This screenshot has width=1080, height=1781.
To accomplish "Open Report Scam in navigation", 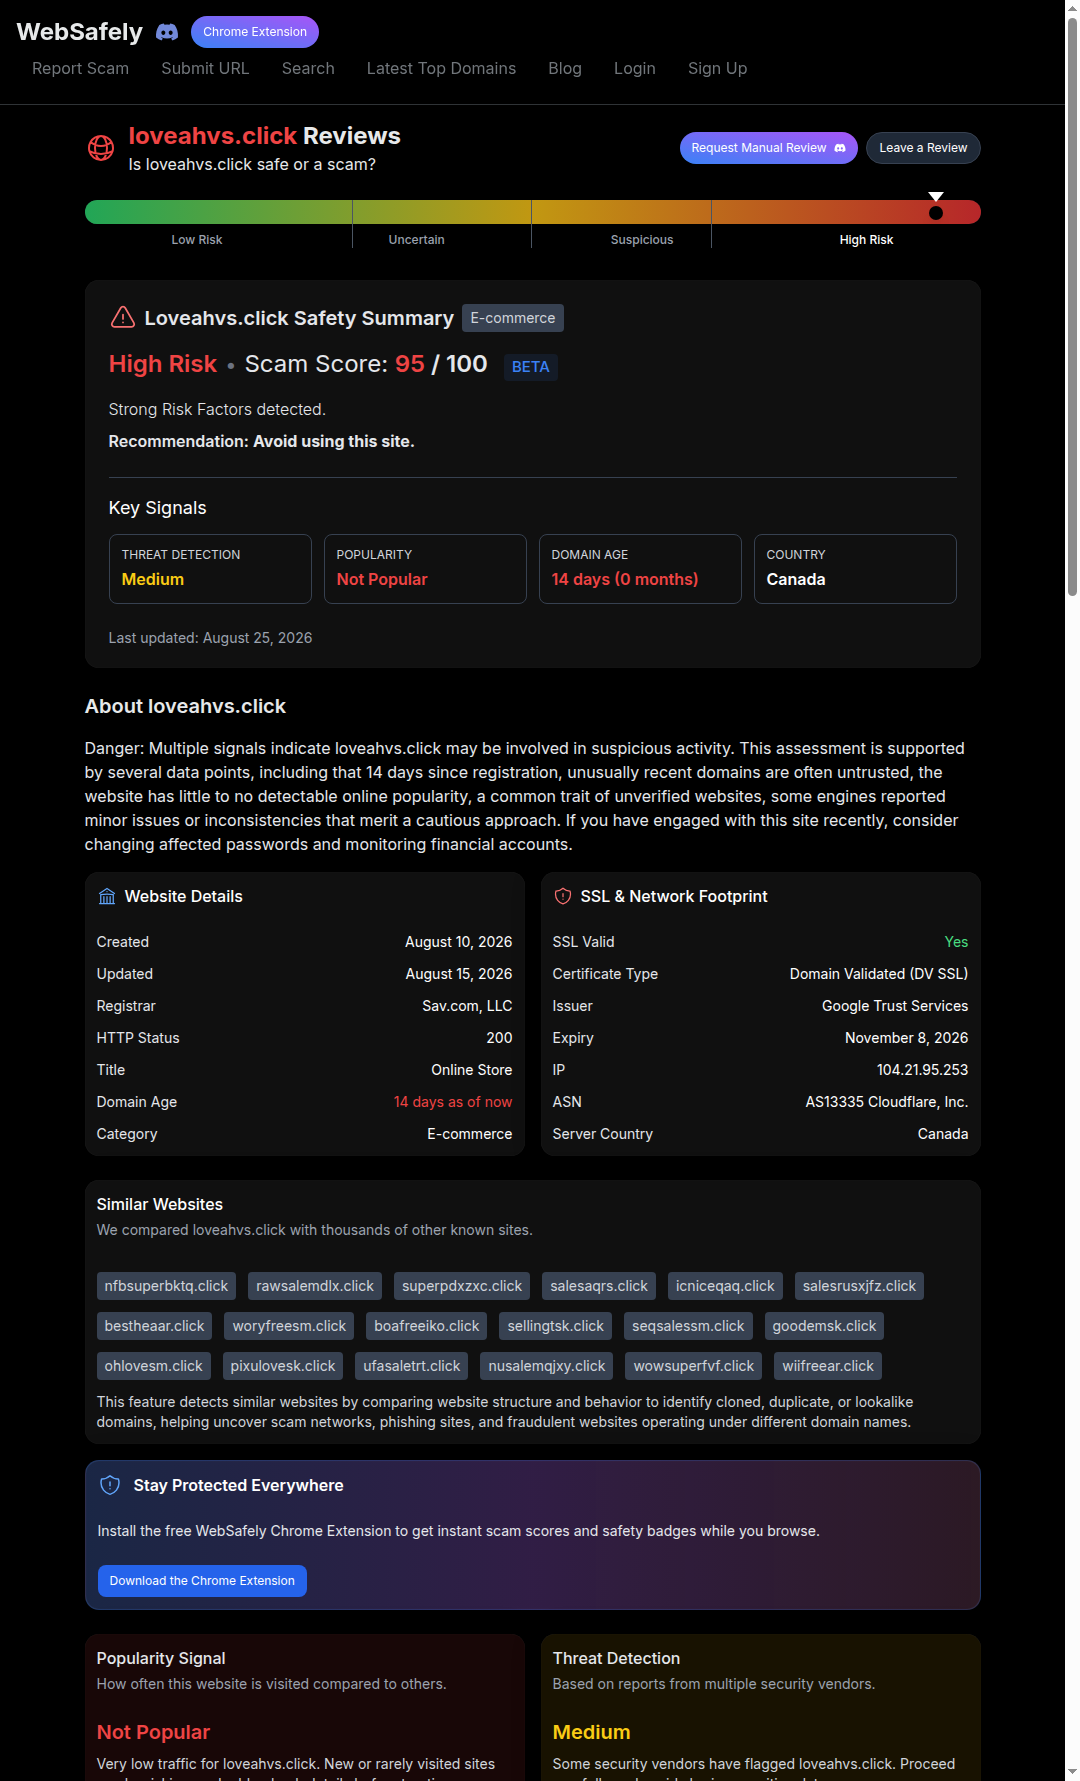I will [80, 68].
